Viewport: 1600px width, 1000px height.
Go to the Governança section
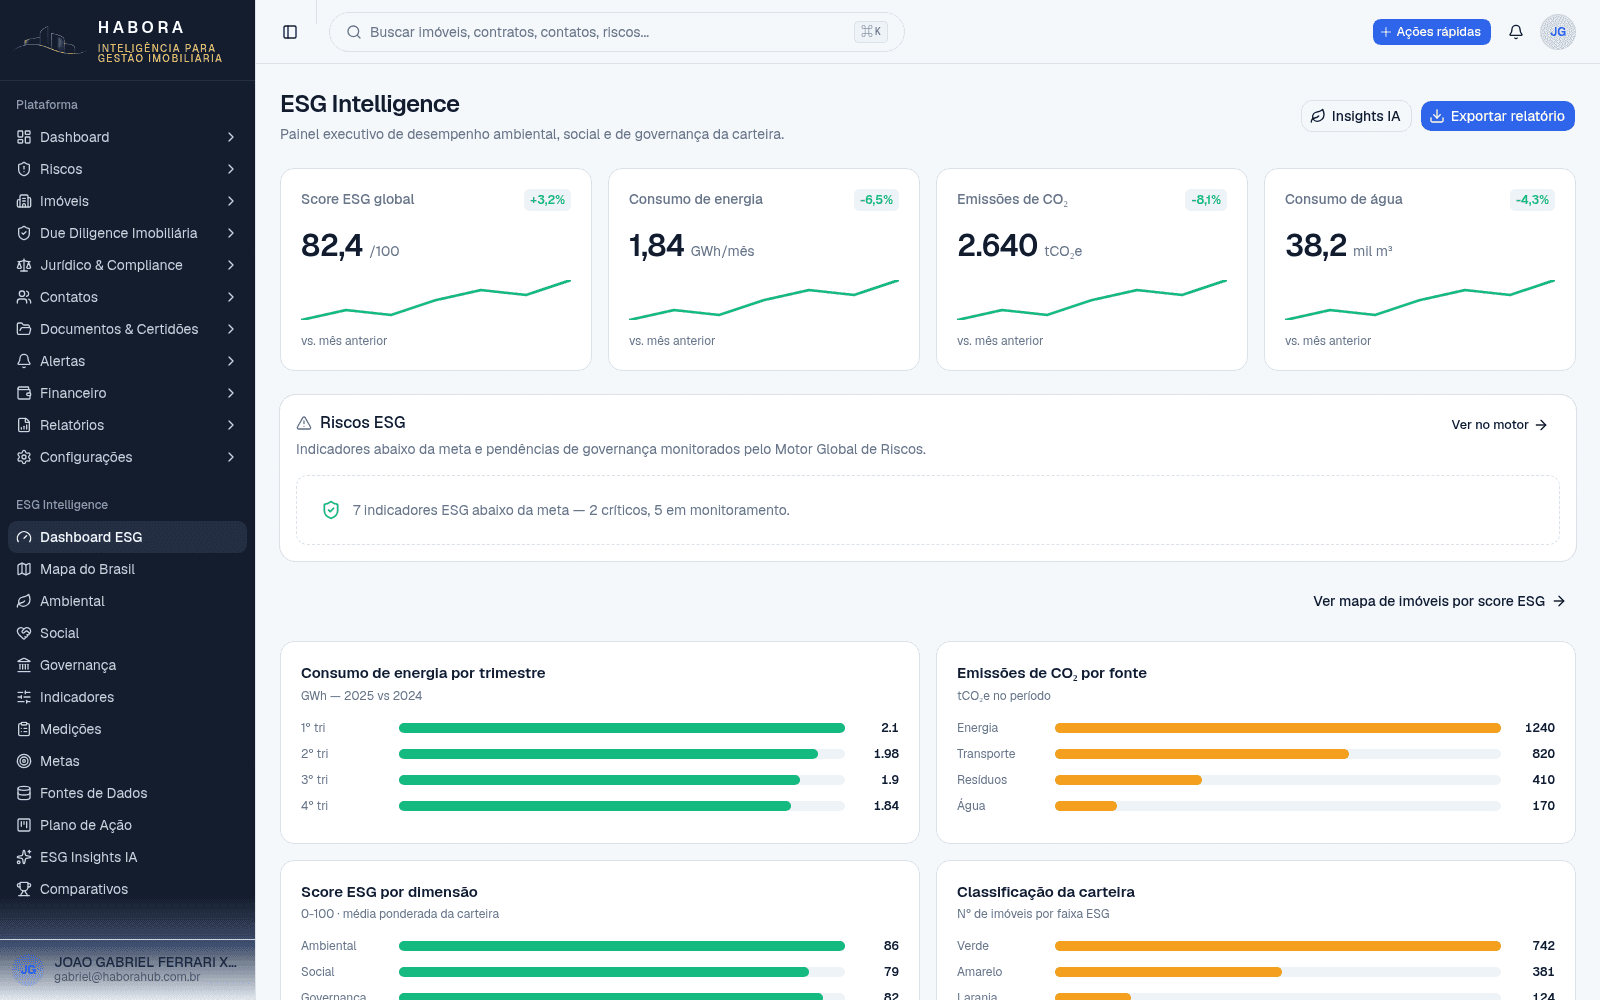pyautogui.click(x=127, y=665)
